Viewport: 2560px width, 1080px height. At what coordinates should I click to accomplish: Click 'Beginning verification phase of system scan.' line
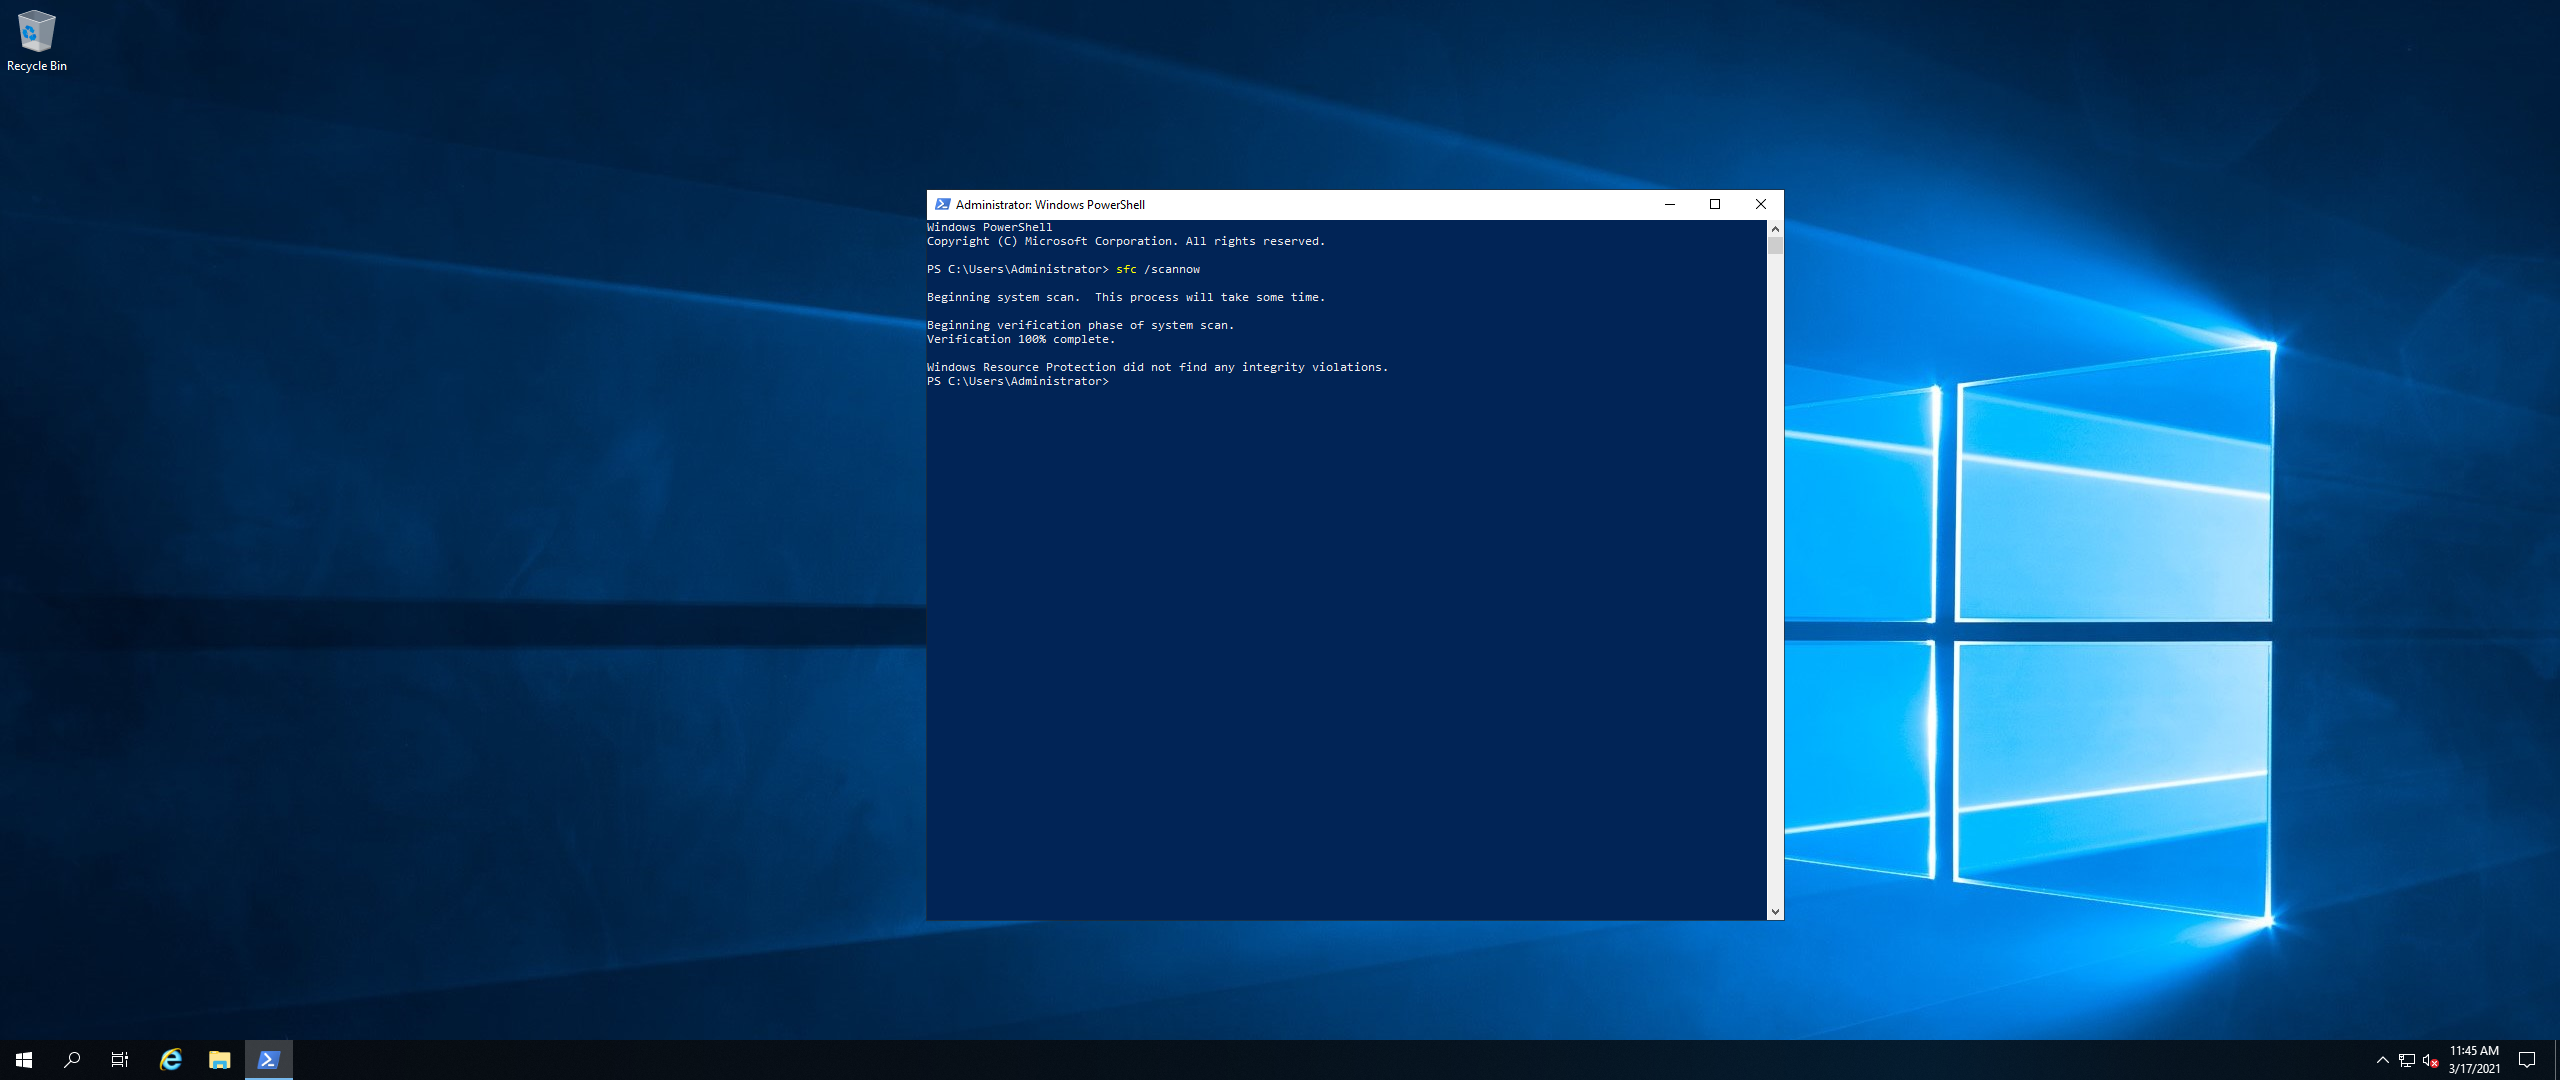click(x=1080, y=325)
